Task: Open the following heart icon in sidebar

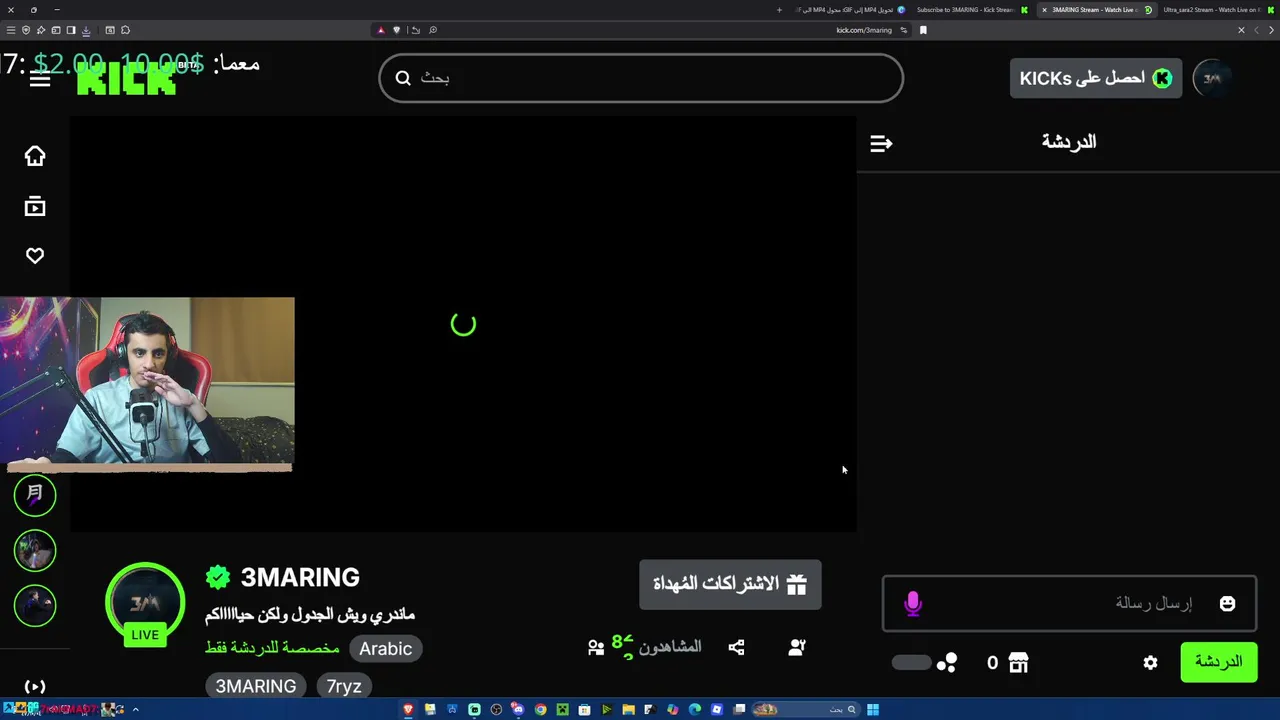Action: (35, 256)
